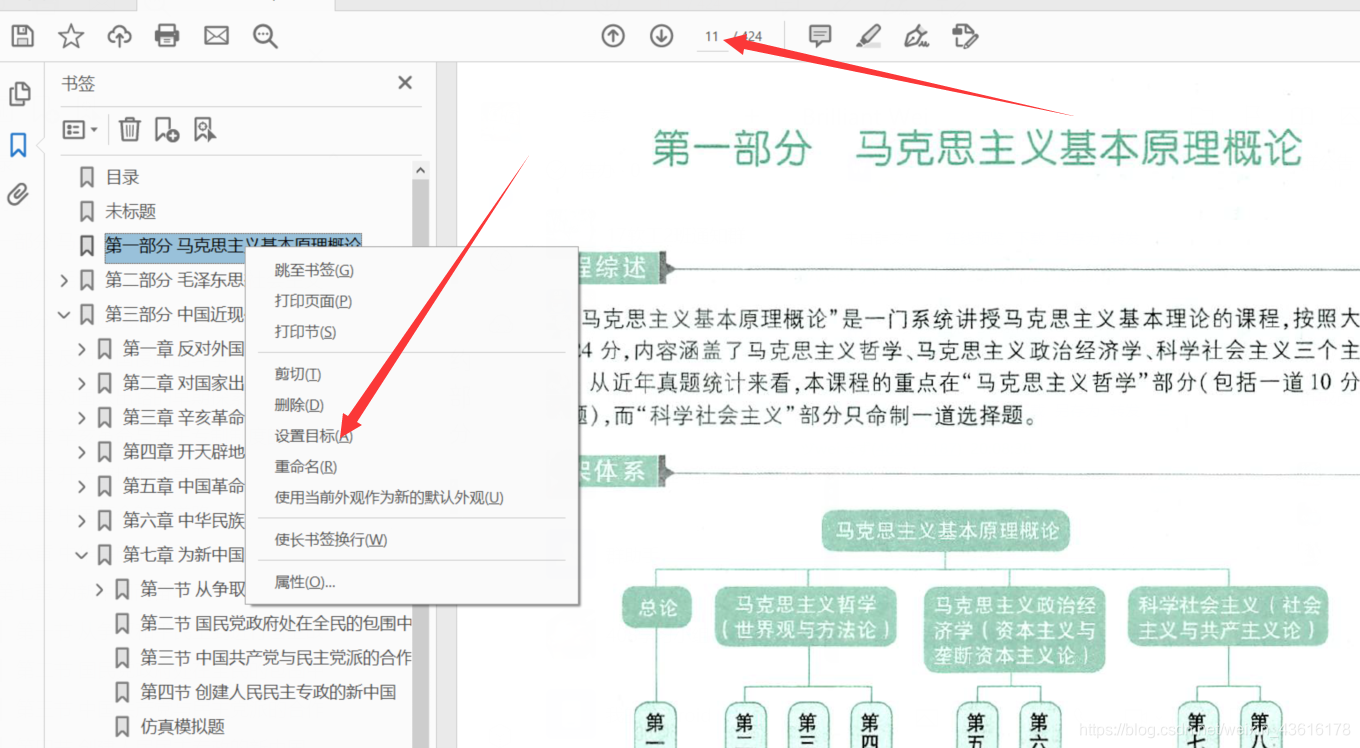This screenshot has height=748, width=1360.
Task: Open page thumbnails panel icon
Action: pyautogui.click(x=19, y=94)
